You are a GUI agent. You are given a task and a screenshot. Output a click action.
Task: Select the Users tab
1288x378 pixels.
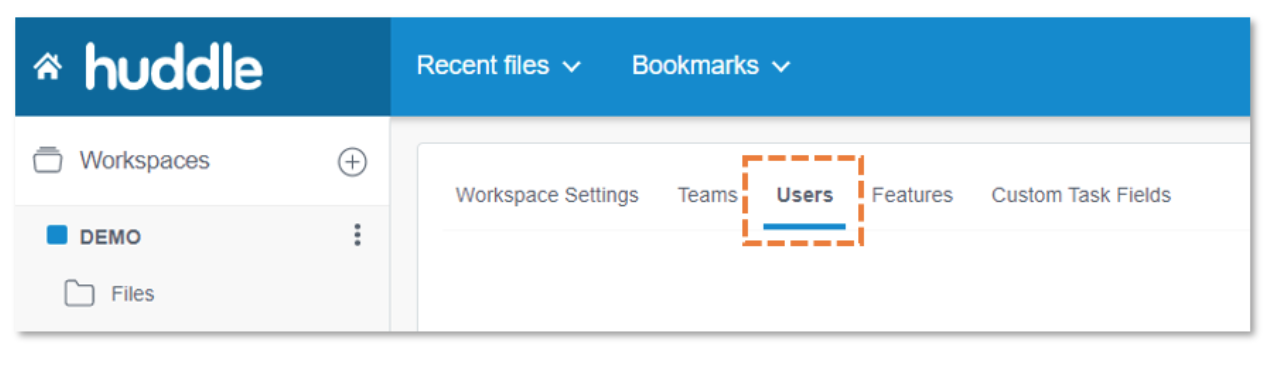click(x=805, y=195)
